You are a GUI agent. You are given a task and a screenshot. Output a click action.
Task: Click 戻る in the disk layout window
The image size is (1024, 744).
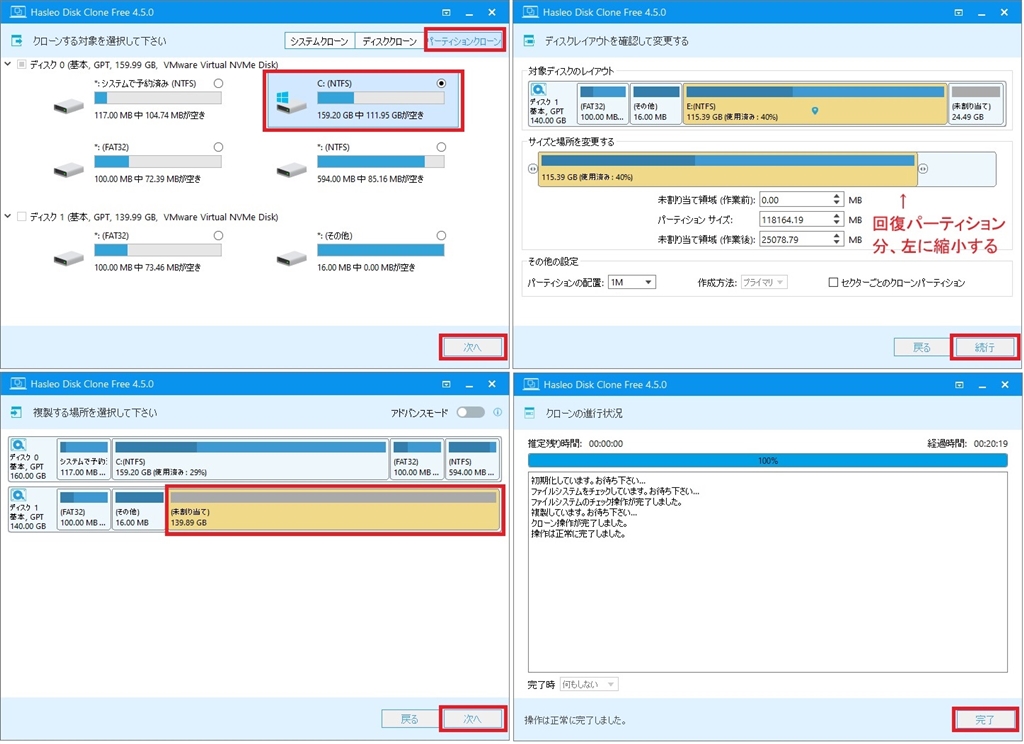(921, 348)
